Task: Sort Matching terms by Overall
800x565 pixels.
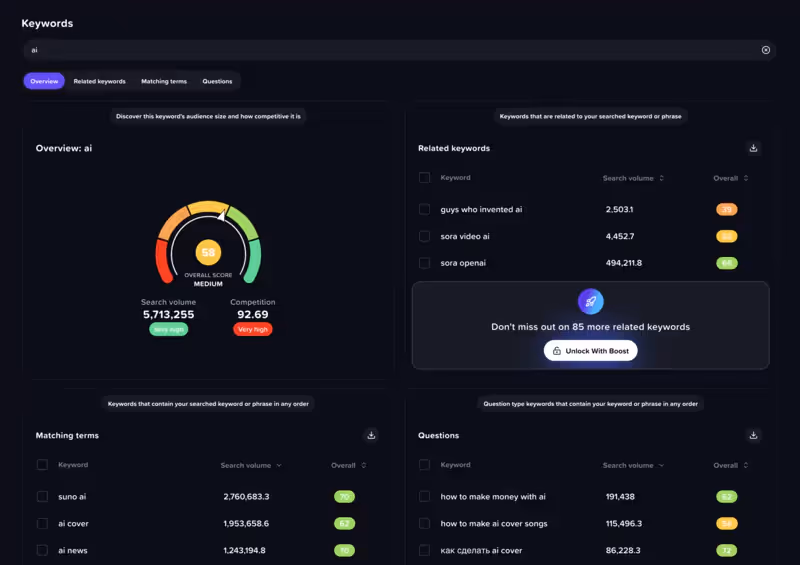Action: click(348, 465)
